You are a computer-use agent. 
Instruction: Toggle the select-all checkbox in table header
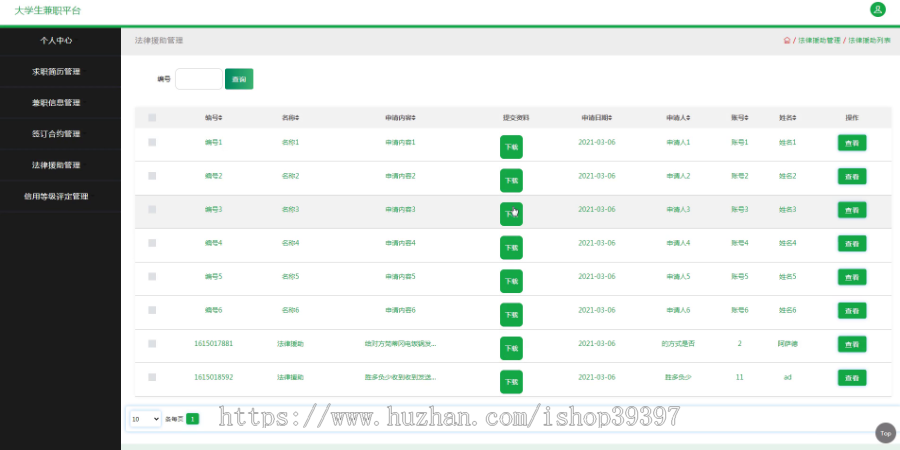pyautogui.click(x=152, y=118)
